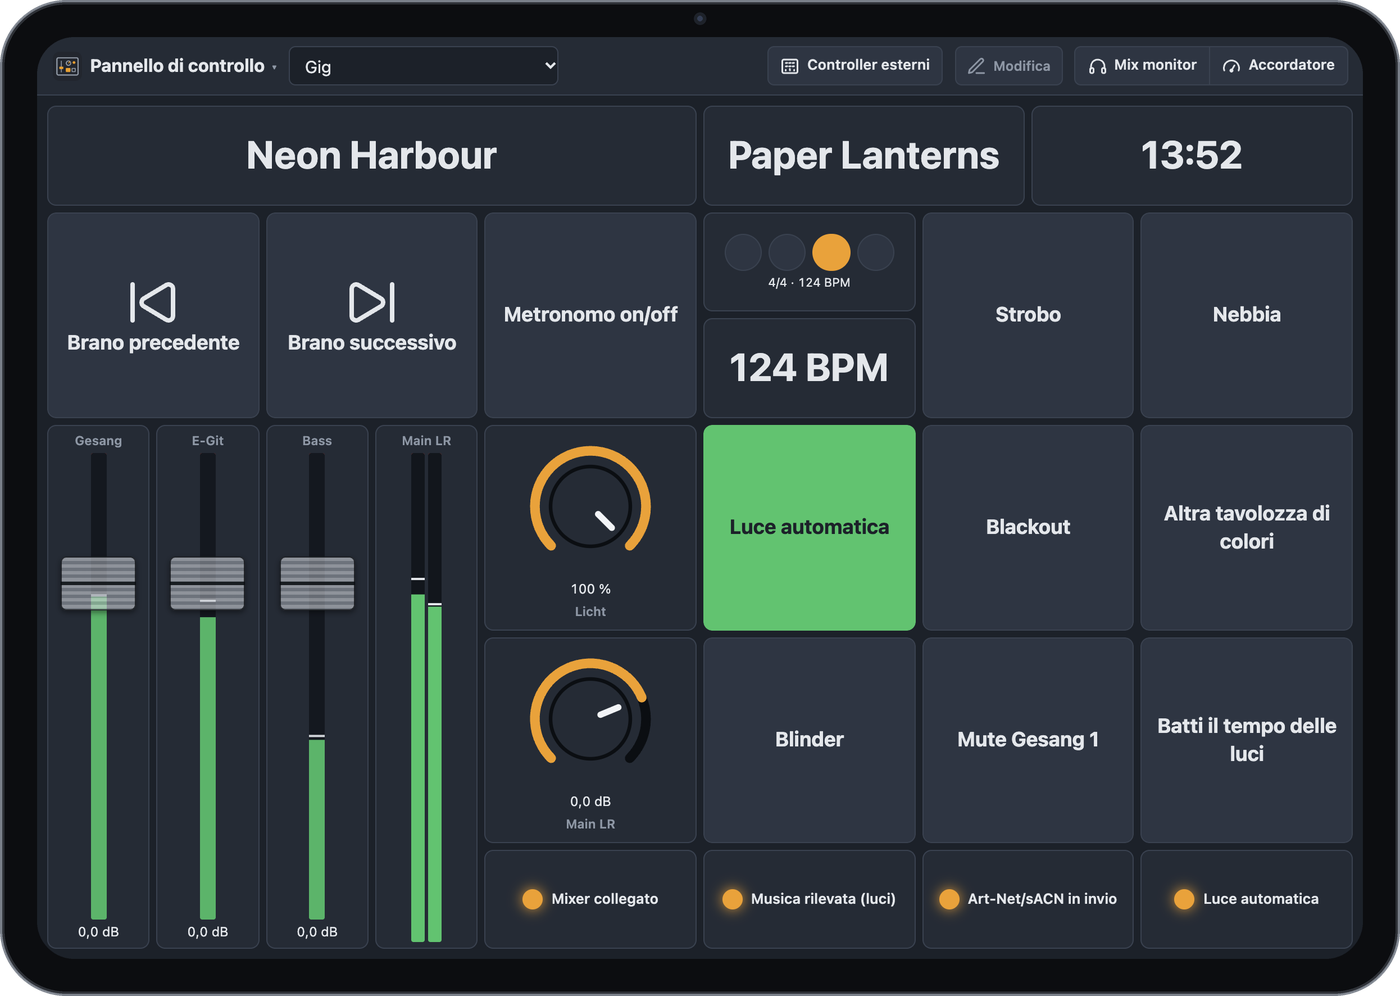Screen dimensions: 1400x996
Task: Click the orange Art-Net/sACN status dot
Action: [x=949, y=899]
